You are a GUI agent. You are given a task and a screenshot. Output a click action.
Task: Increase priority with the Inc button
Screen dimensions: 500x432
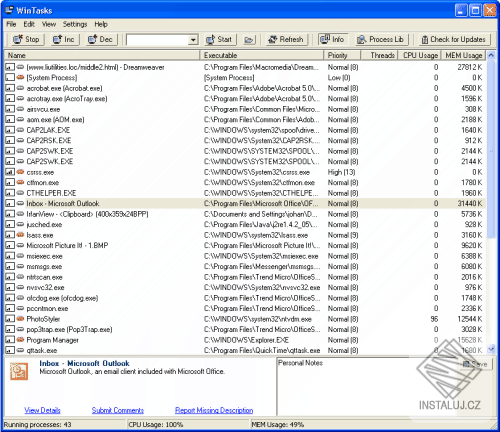click(64, 40)
